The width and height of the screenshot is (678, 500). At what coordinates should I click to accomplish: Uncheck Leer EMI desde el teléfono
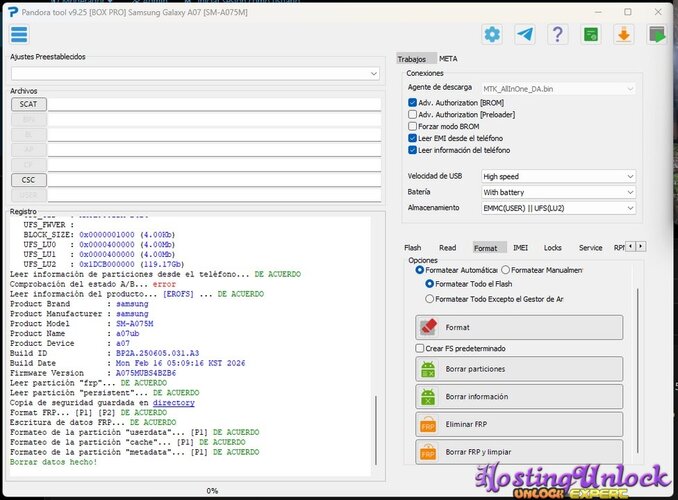click(413, 138)
